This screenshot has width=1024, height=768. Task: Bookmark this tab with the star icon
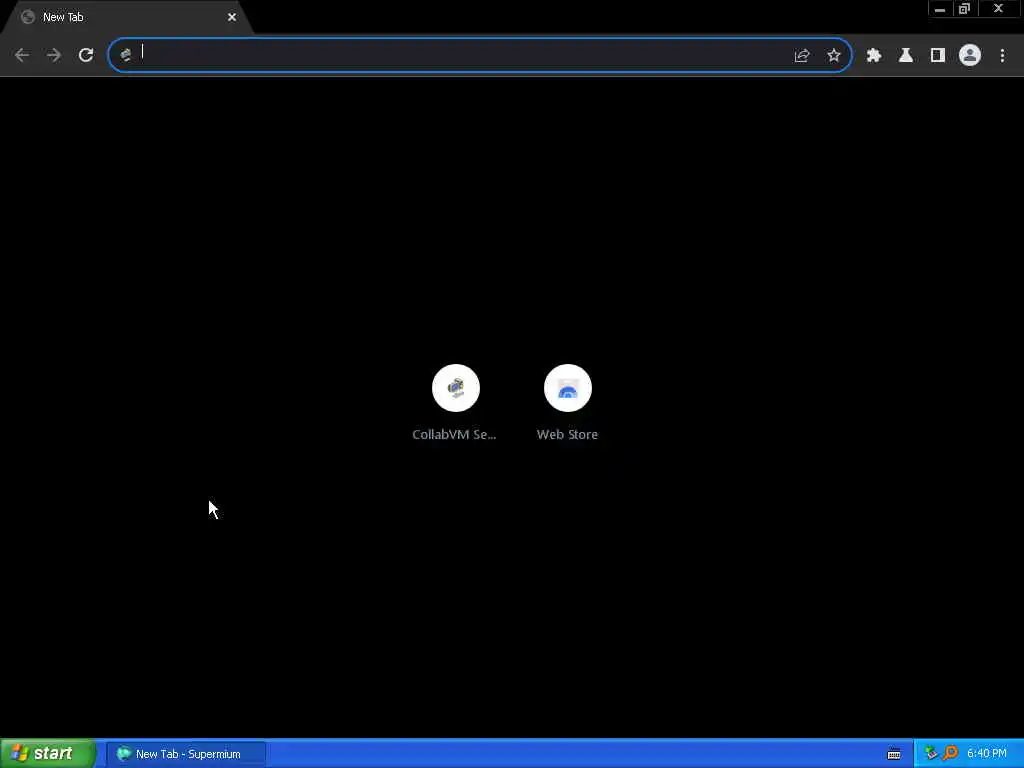(x=833, y=56)
